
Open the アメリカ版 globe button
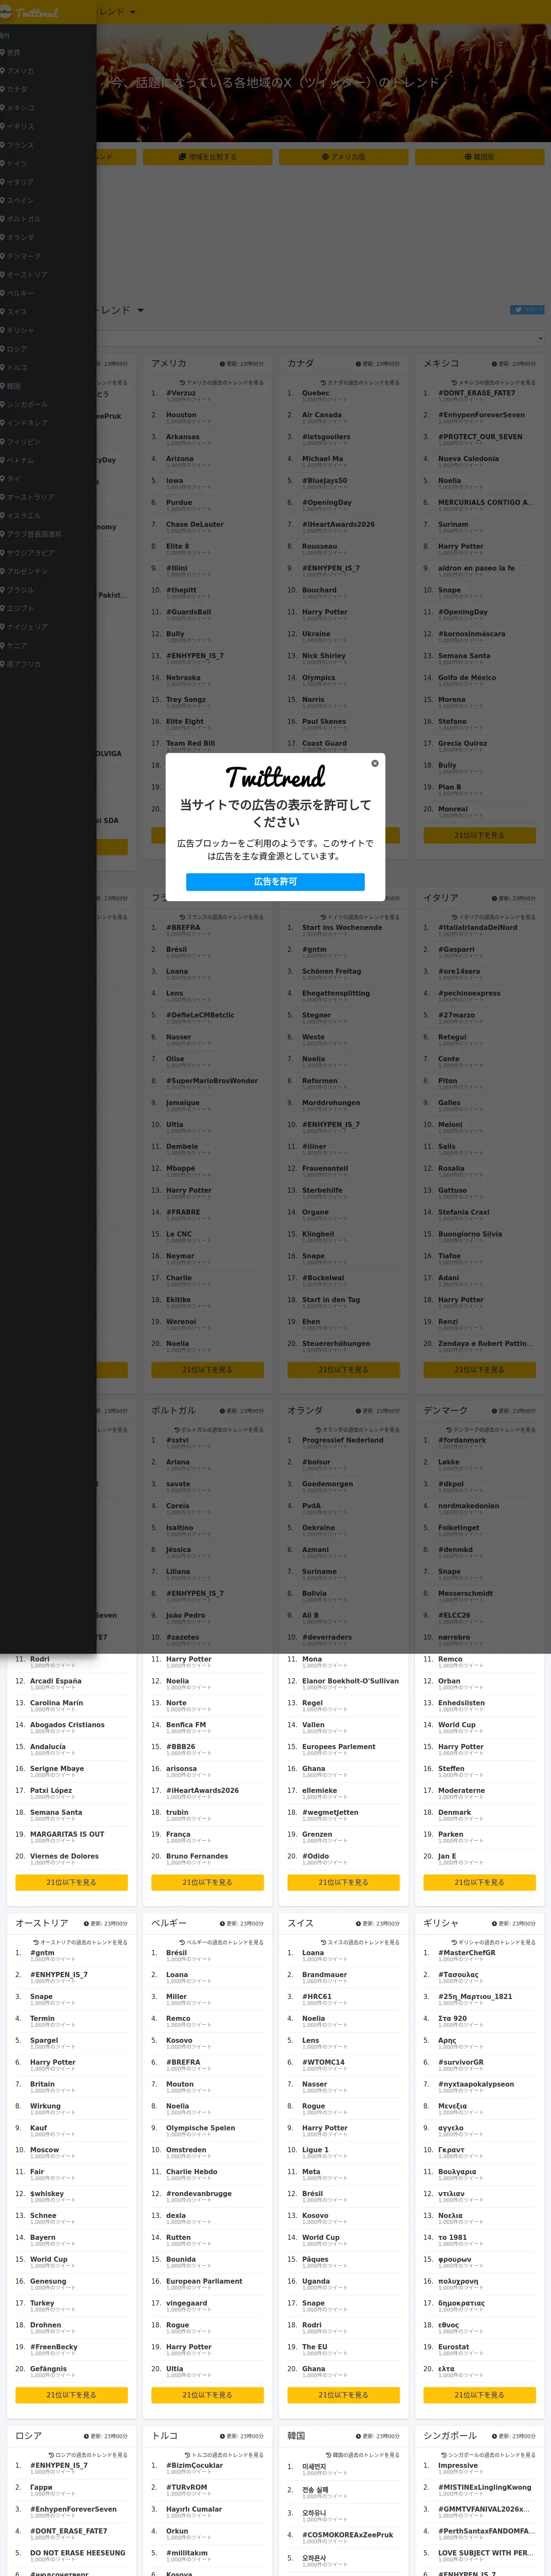(x=343, y=157)
